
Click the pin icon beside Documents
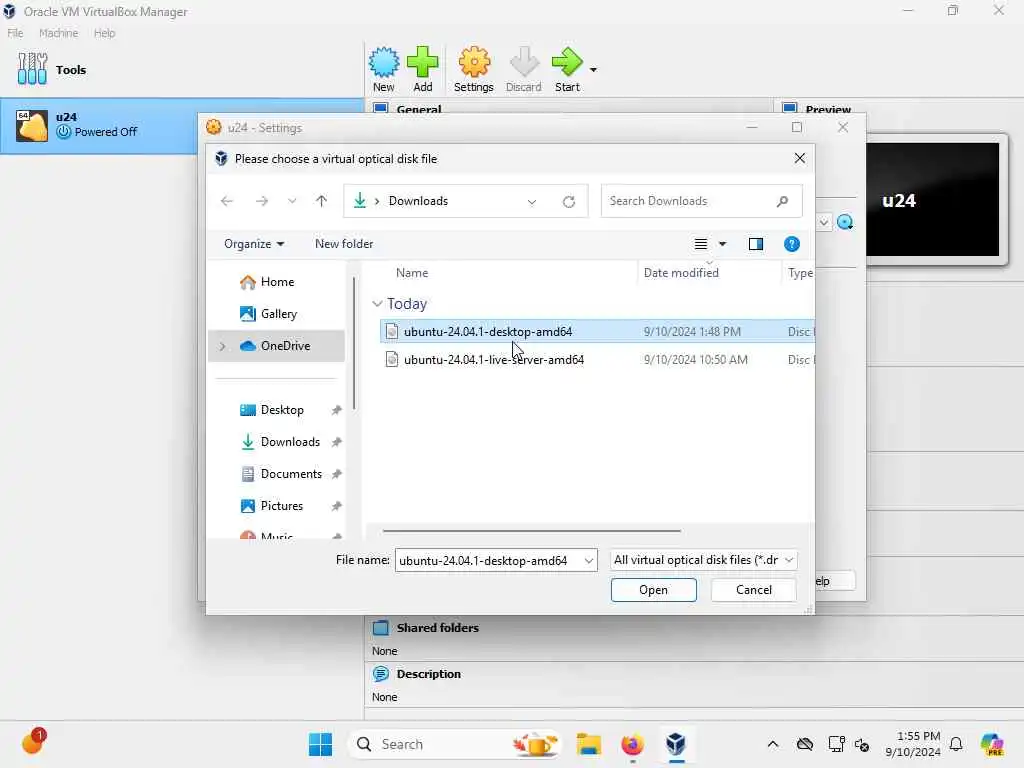(336, 474)
